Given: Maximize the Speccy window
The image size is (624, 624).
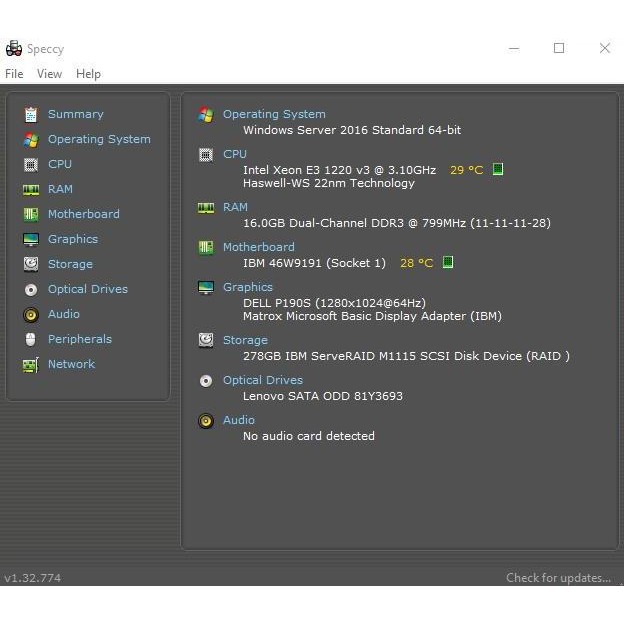Looking at the screenshot, I should pyautogui.click(x=559, y=48).
